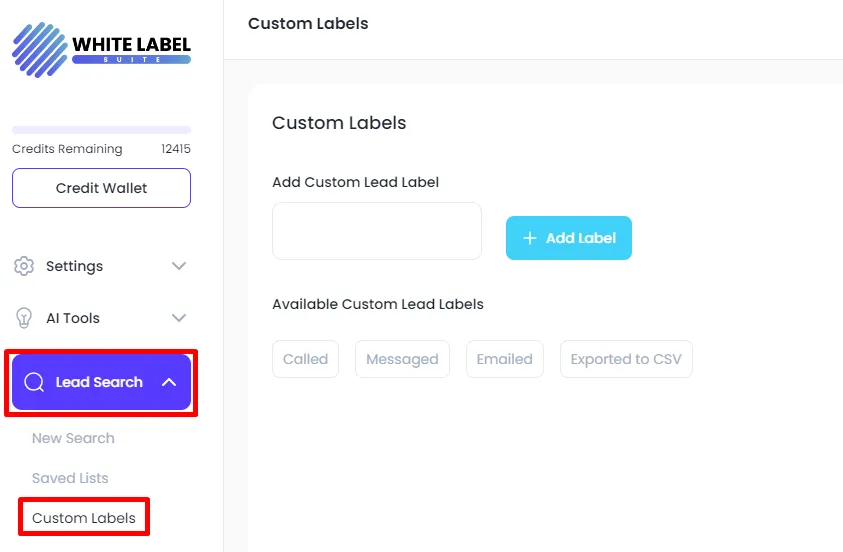Focus the Add Custom Lead Label field

pyautogui.click(x=377, y=231)
